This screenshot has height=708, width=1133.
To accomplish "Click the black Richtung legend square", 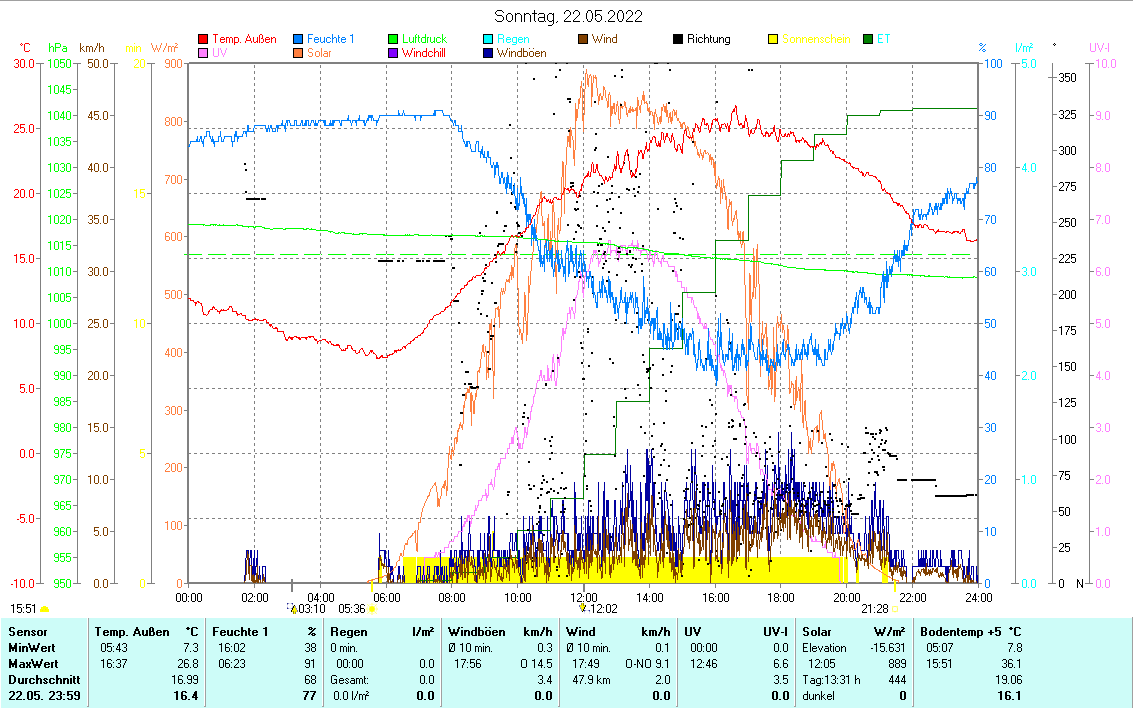I will pos(677,39).
